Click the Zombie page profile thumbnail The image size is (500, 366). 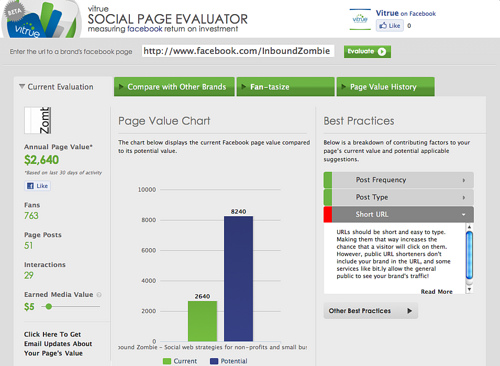[38, 120]
